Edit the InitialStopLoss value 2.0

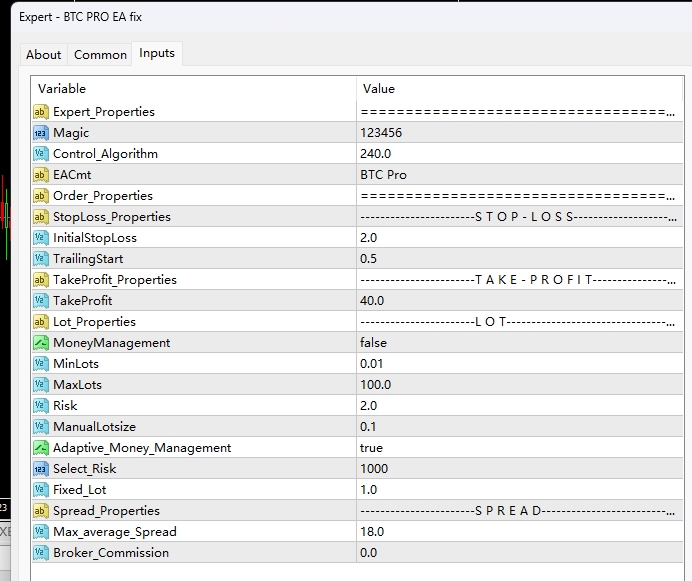tap(369, 238)
